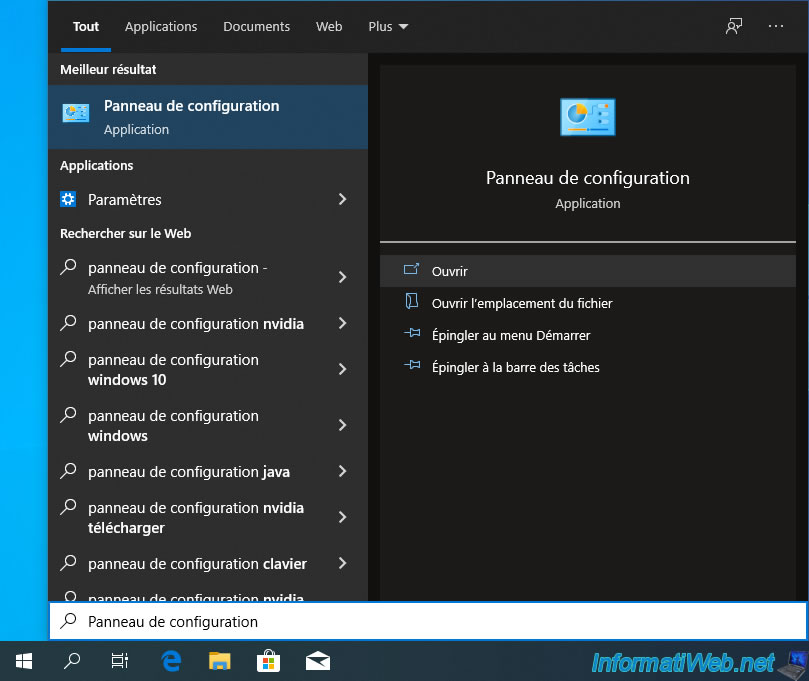Click pin icon beside Épingler au menu Démarrer
This screenshot has width=809, height=681.
click(412, 333)
